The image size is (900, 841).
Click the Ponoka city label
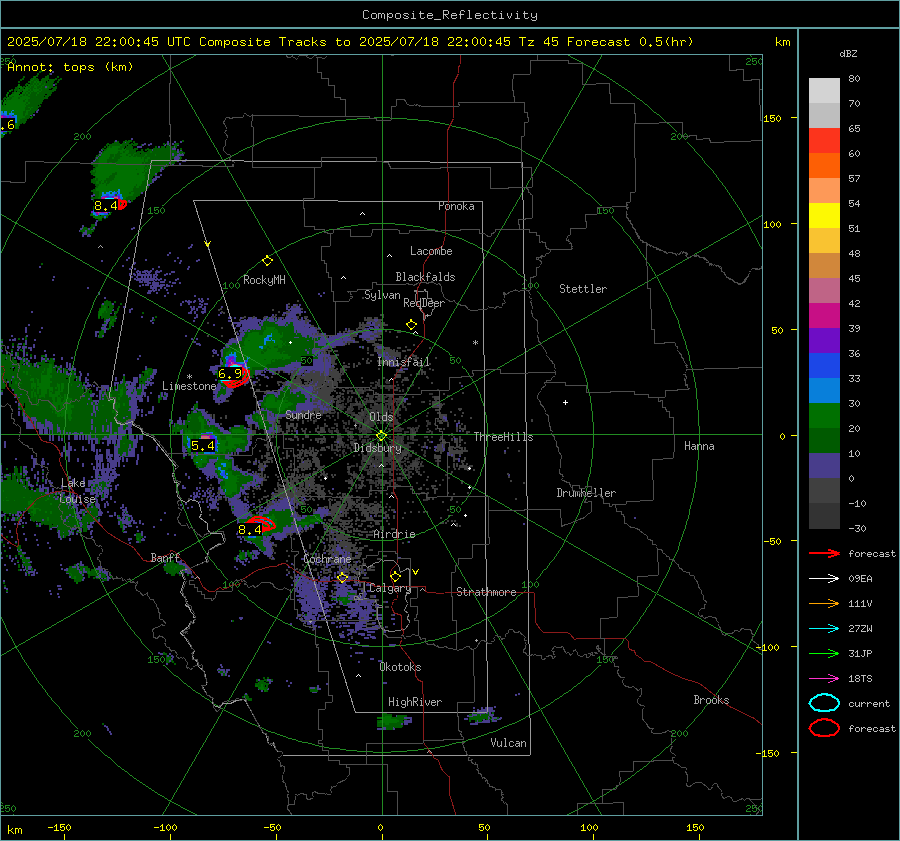click(x=456, y=206)
